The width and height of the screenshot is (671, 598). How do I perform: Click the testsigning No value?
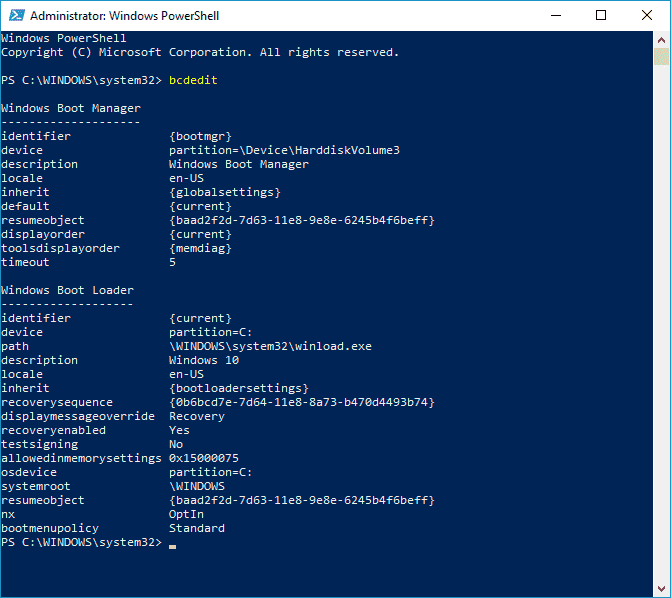pyautogui.click(x=176, y=444)
